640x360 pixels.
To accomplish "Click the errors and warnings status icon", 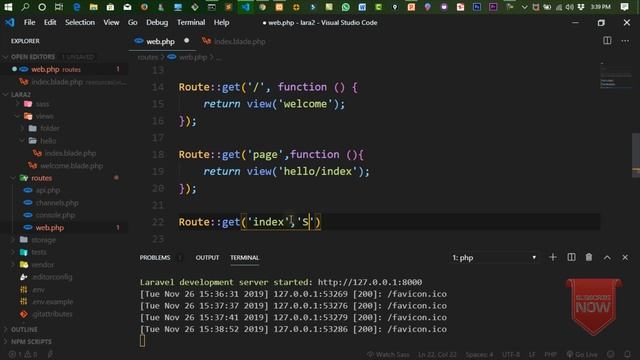I will click(x=24, y=354).
